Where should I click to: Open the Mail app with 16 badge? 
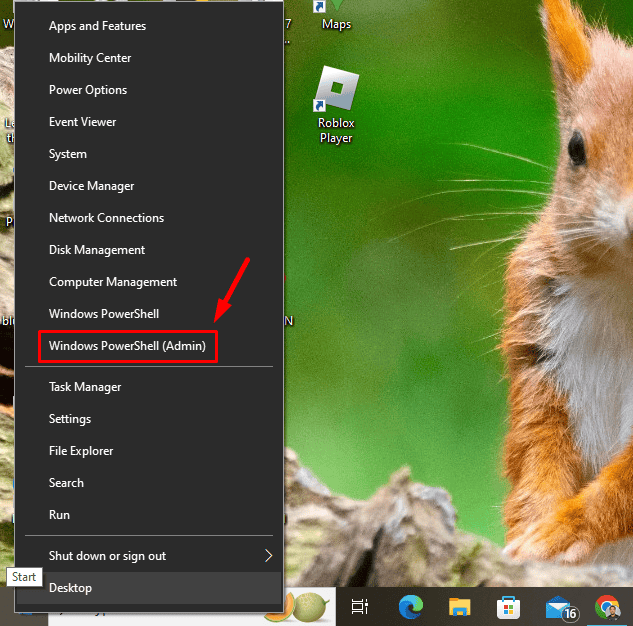(558, 606)
